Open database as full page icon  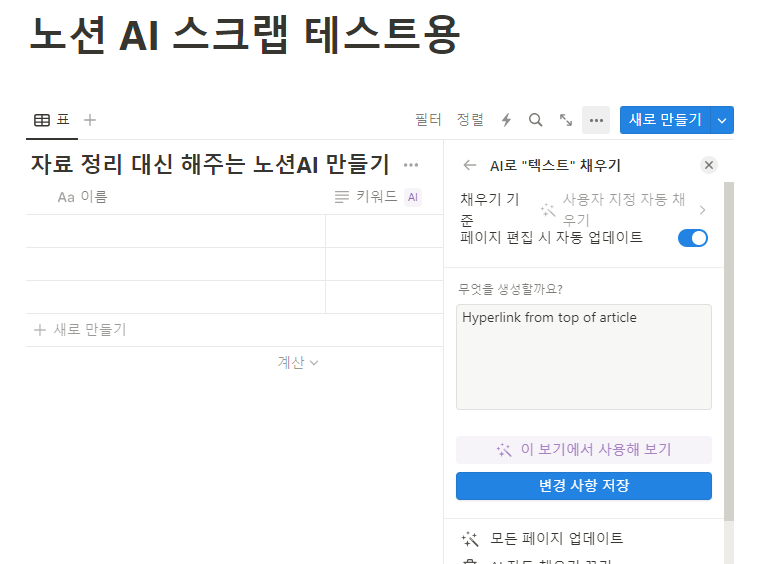pyautogui.click(x=566, y=120)
